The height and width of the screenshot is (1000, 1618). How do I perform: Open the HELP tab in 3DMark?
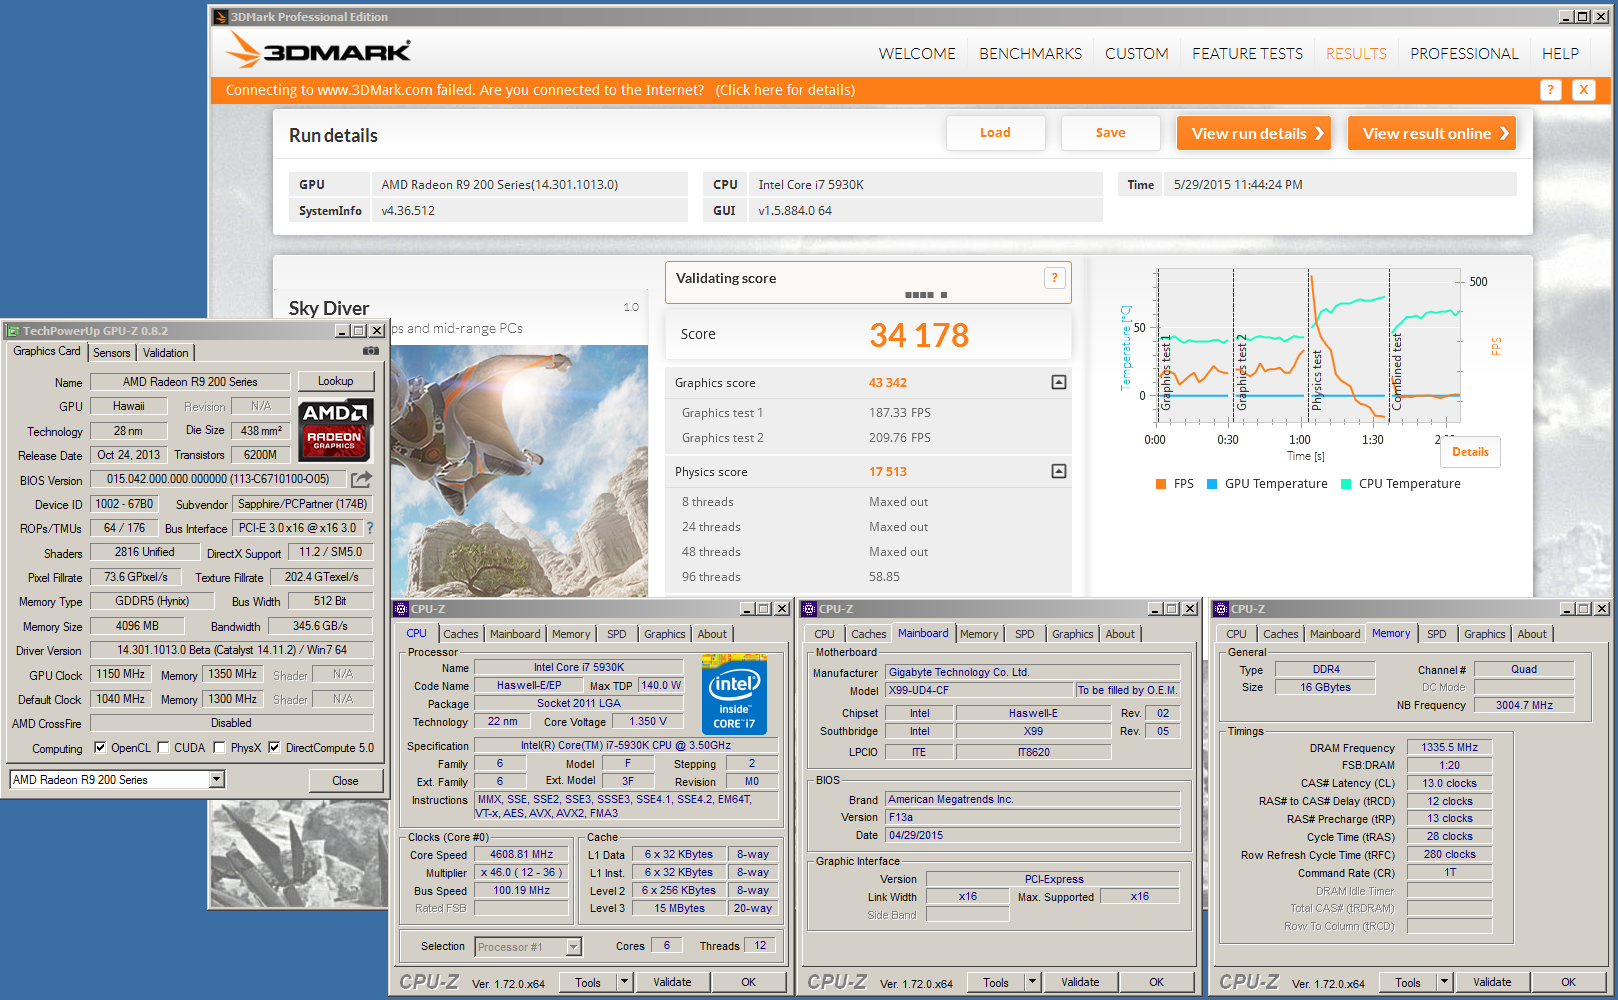[1560, 54]
